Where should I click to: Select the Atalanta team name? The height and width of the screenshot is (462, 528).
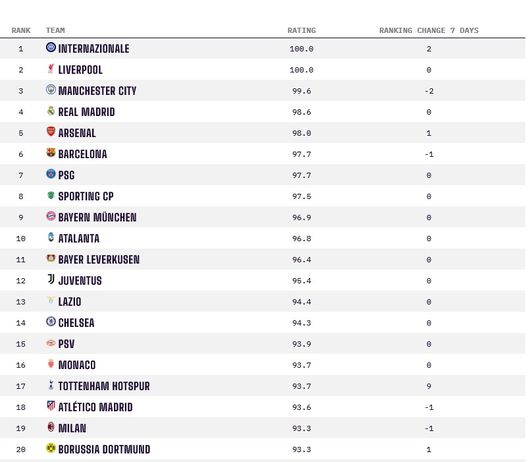click(x=79, y=238)
